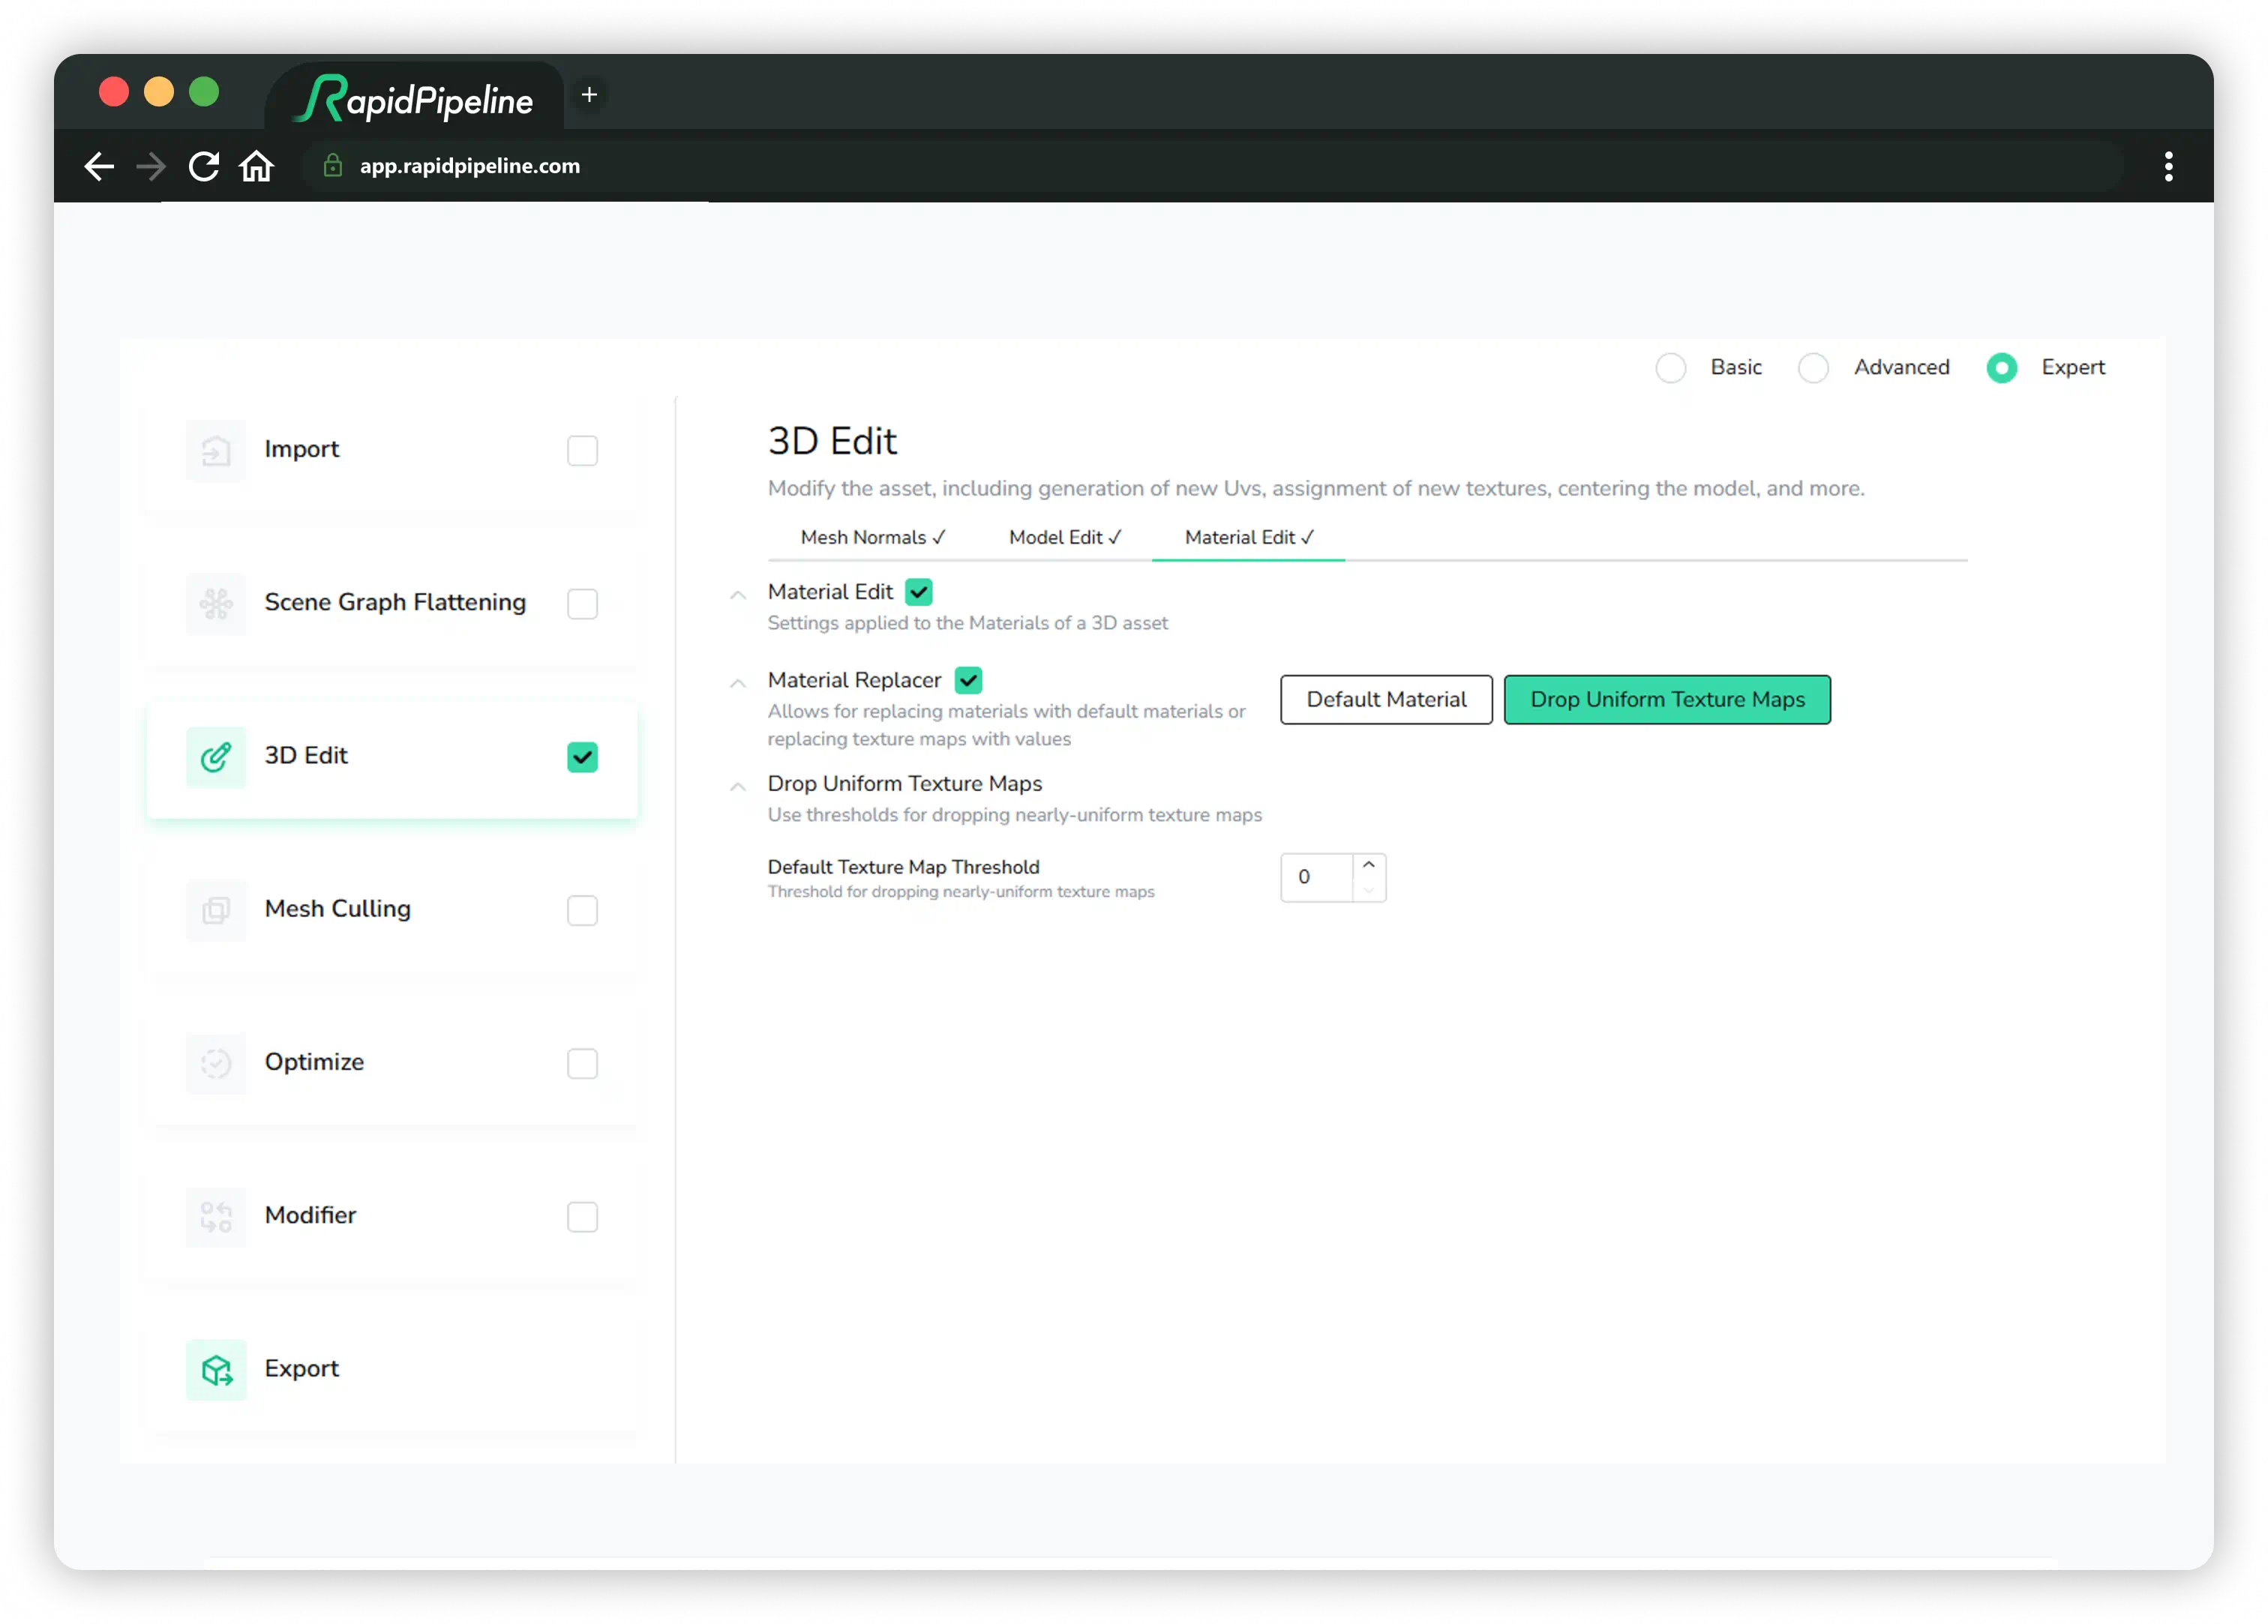This screenshot has width=2268, height=1624.
Task: Collapse the Drop Uniform Texture Maps chevron
Action: [x=738, y=787]
